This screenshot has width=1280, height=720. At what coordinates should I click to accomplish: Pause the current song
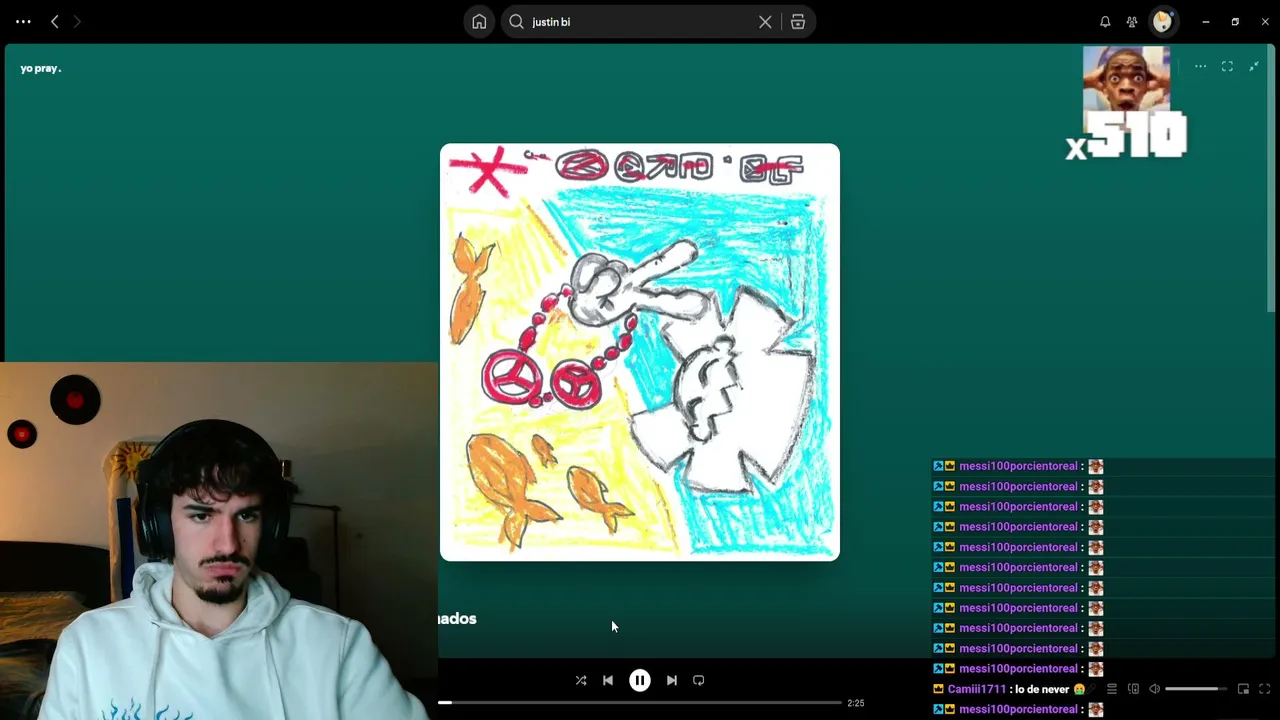coord(640,680)
